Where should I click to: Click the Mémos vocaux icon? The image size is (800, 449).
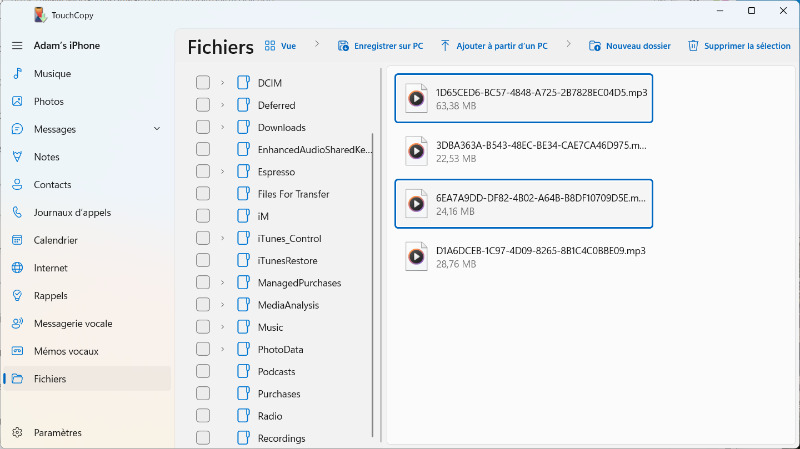17,352
